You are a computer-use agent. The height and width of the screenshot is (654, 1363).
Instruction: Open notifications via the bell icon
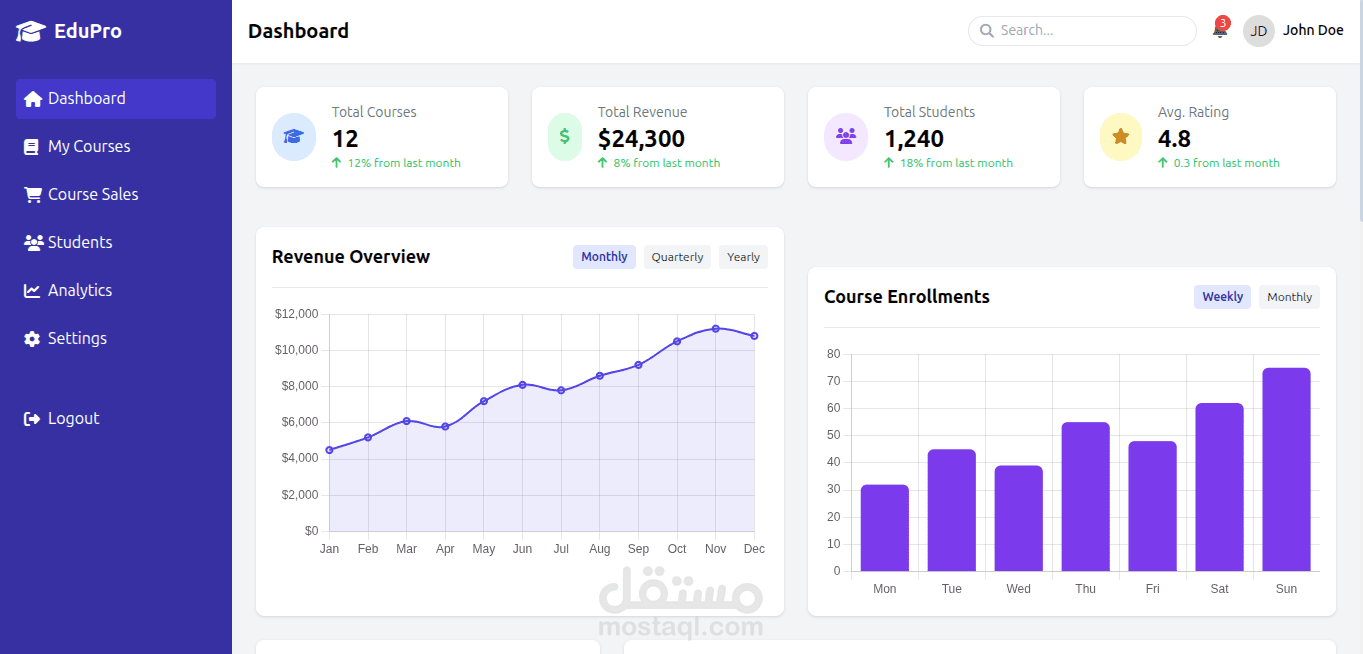tap(1220, 30)
